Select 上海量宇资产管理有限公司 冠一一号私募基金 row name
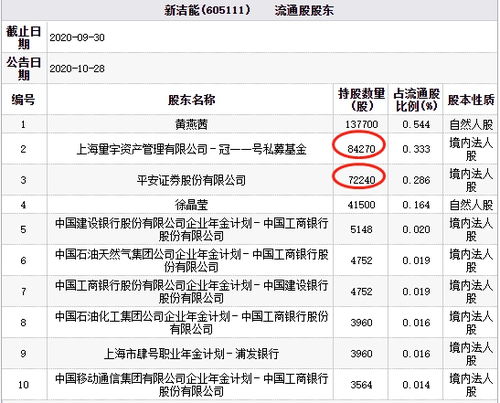Image resolution: width=500 pixels, height=403 pixels. tap(191, 149)
